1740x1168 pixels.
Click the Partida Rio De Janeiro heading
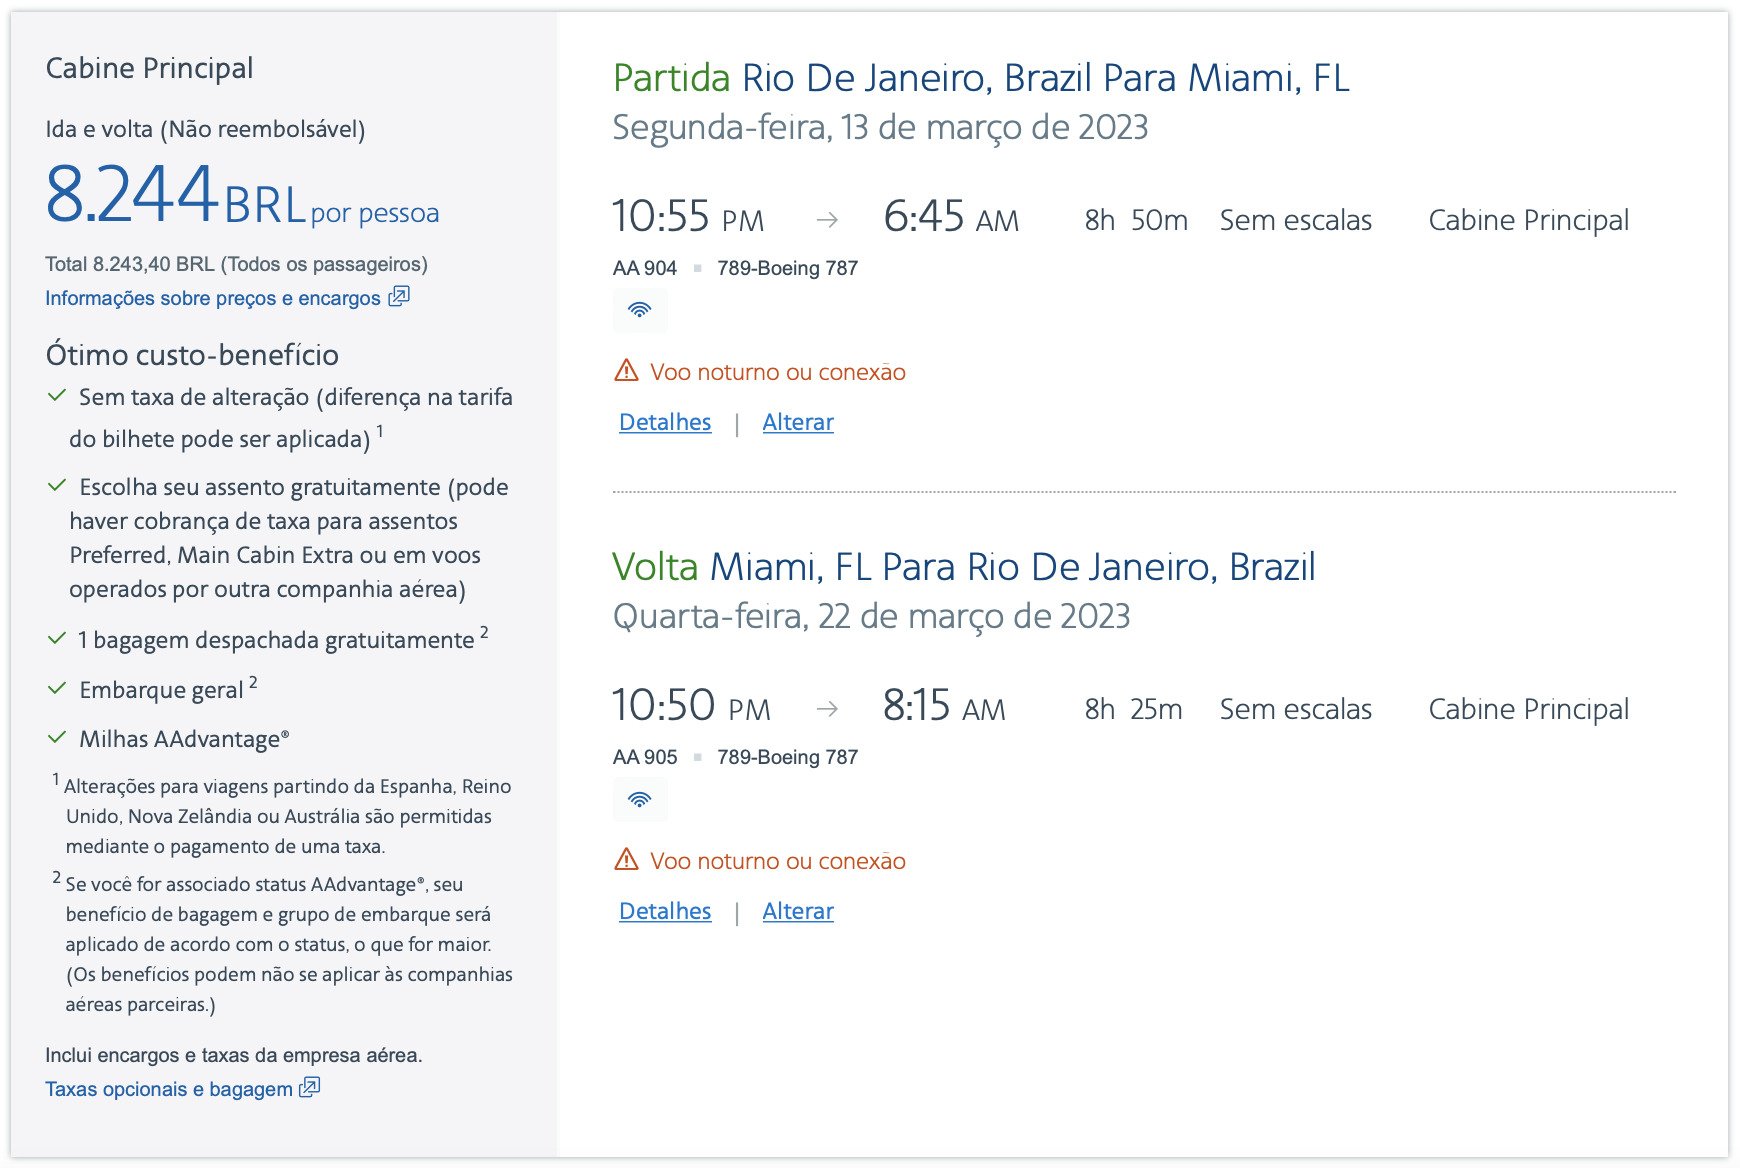981,78
